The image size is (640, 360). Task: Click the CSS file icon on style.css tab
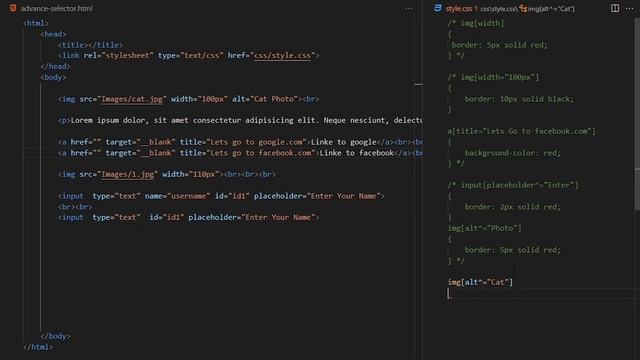click(438, 8)
